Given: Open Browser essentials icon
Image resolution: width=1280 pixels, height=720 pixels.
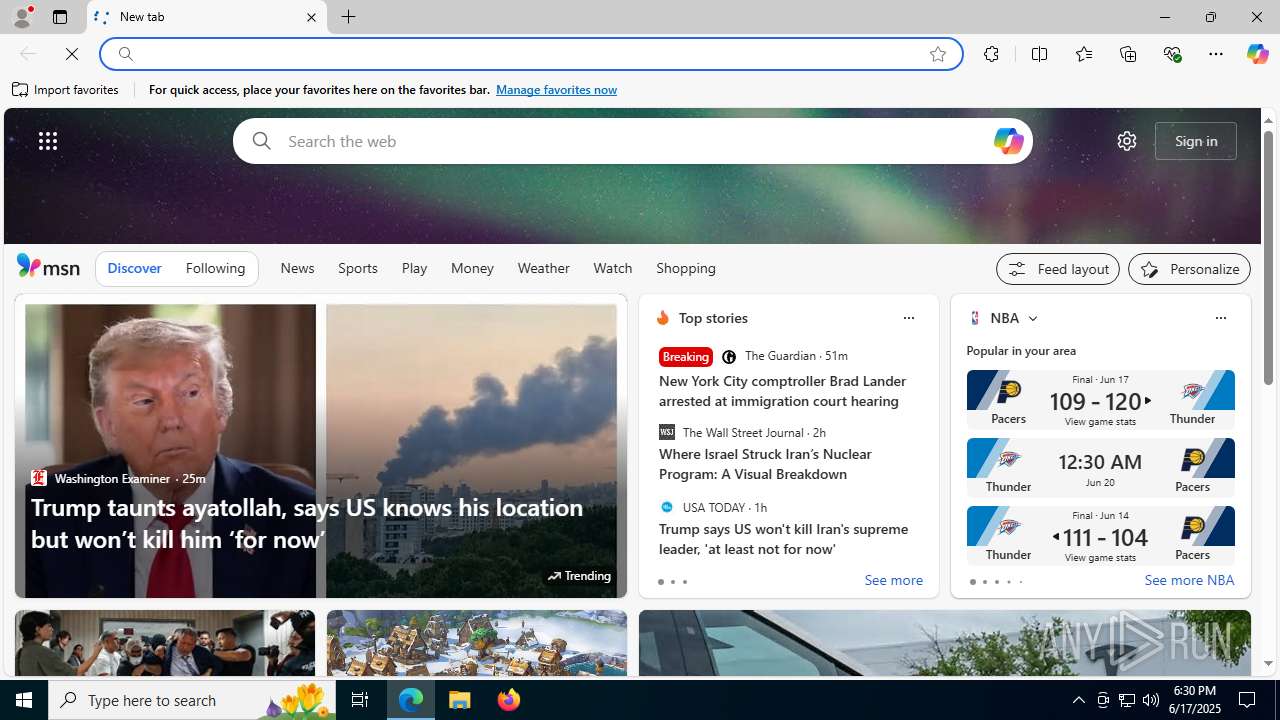Looking at the screenshot, I should (x=1172, y=54).
